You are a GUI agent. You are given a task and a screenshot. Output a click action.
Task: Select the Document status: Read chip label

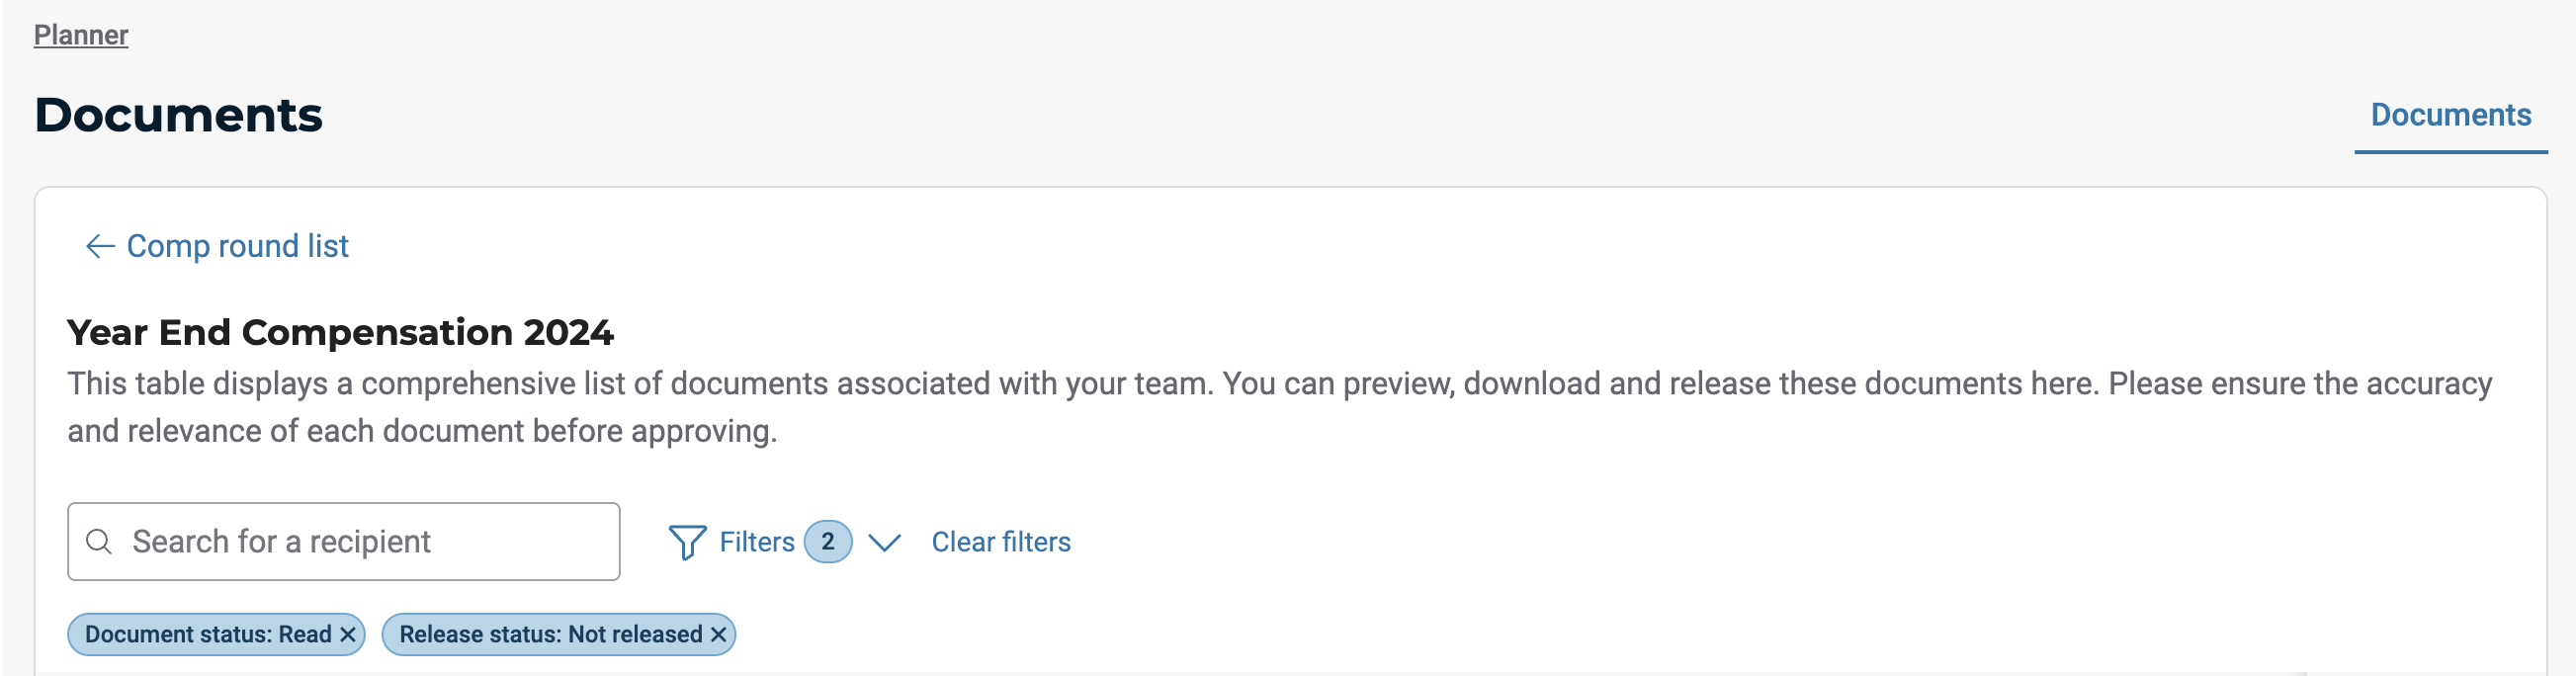(x=207, y=635)
